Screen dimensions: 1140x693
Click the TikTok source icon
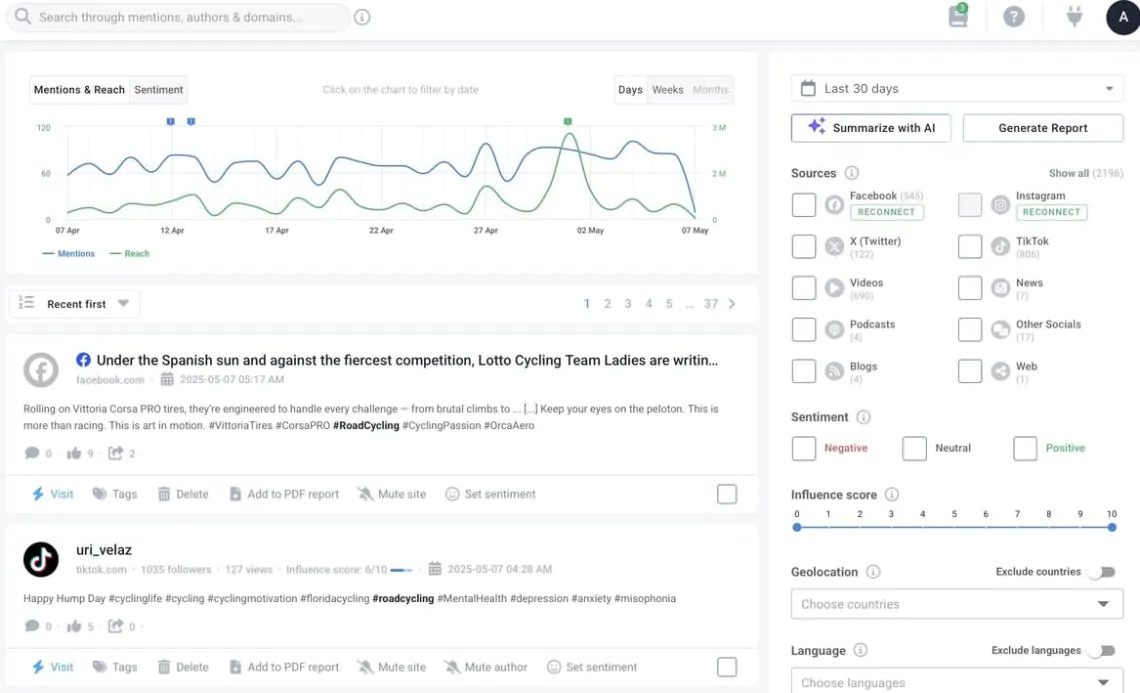pyautogui.click(x=1000, y=247)
